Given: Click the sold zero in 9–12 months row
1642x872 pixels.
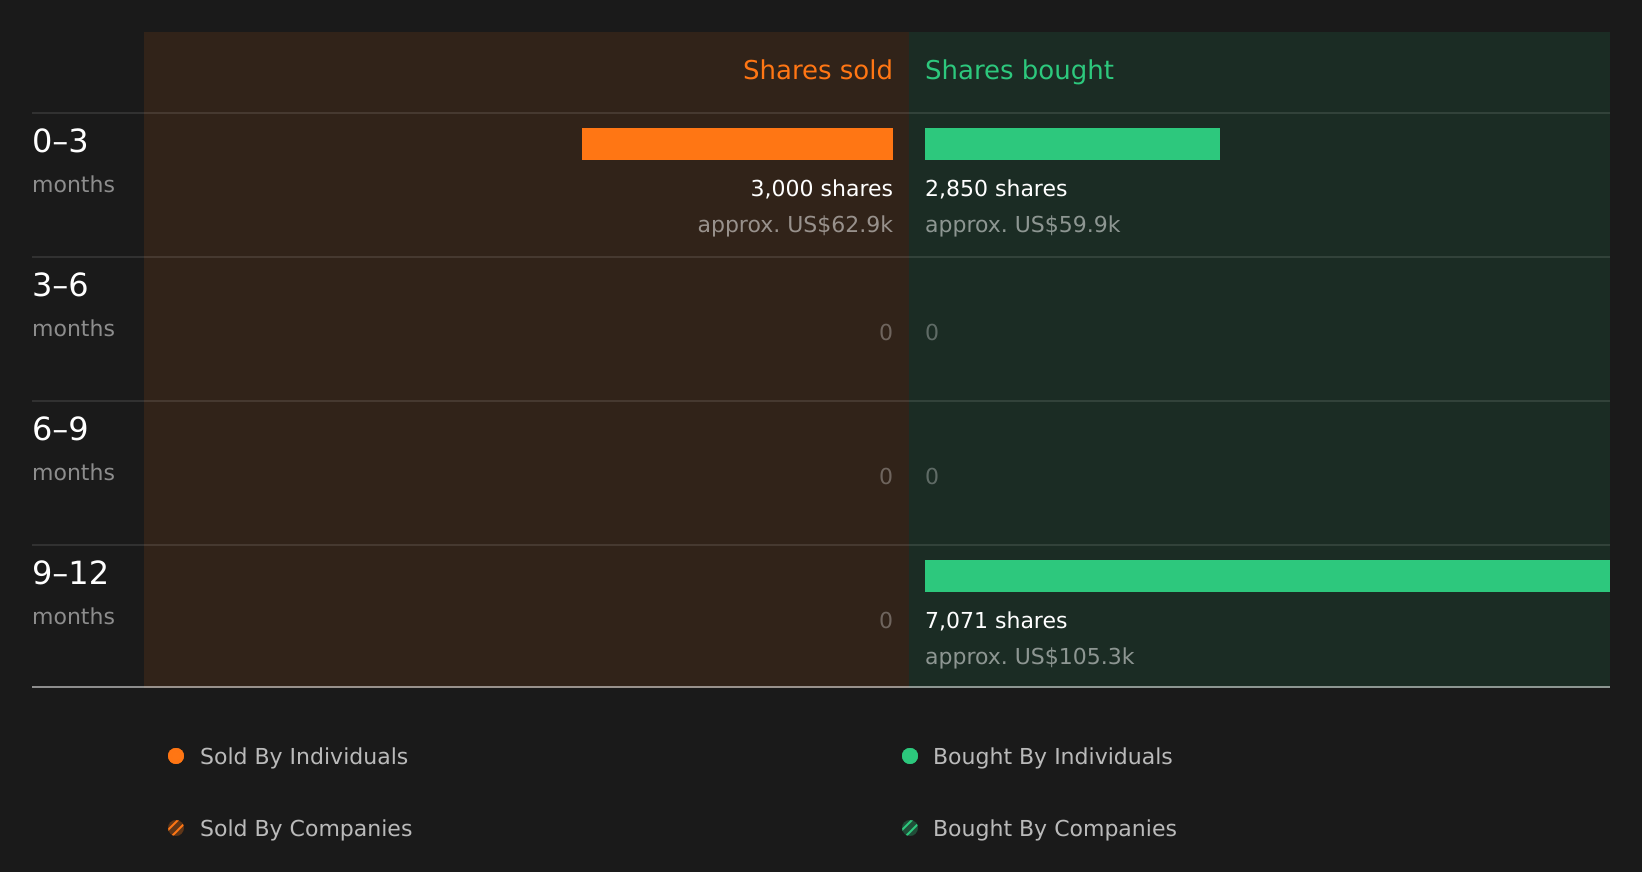Looking at the screenshot, I should (x=886, y=621).
